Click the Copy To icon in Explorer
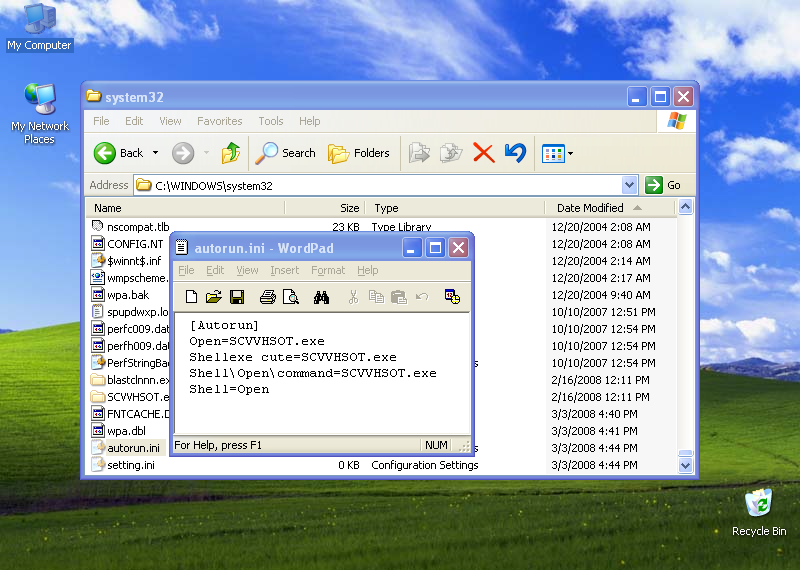This screenshot has width=800, height=570. 451,153
